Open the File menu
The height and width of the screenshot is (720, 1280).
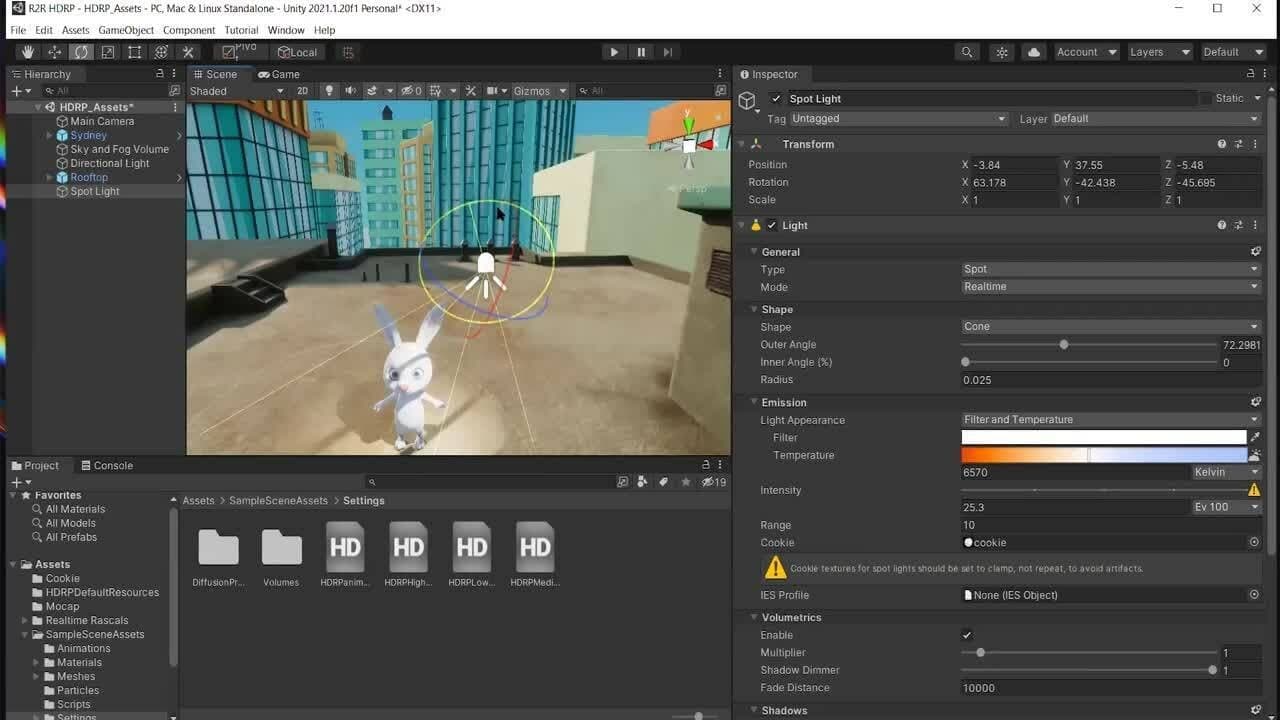(18, 30)
